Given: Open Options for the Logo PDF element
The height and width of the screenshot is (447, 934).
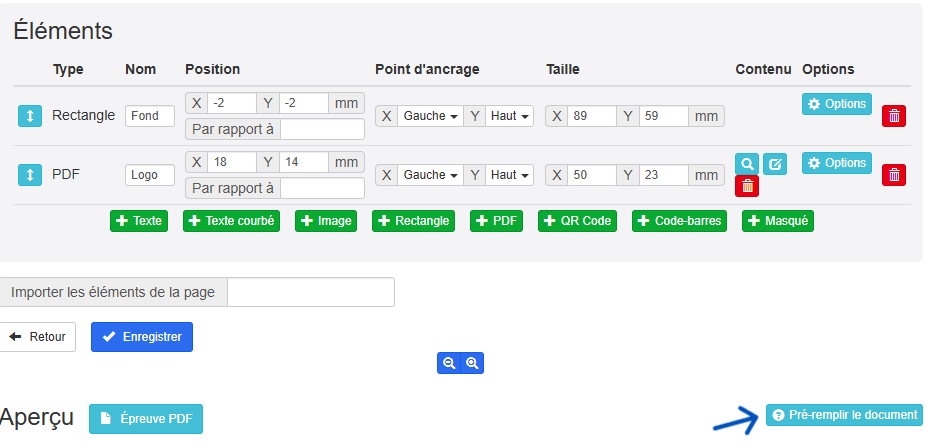Looking at the screenshot, I should pos(837,163).
